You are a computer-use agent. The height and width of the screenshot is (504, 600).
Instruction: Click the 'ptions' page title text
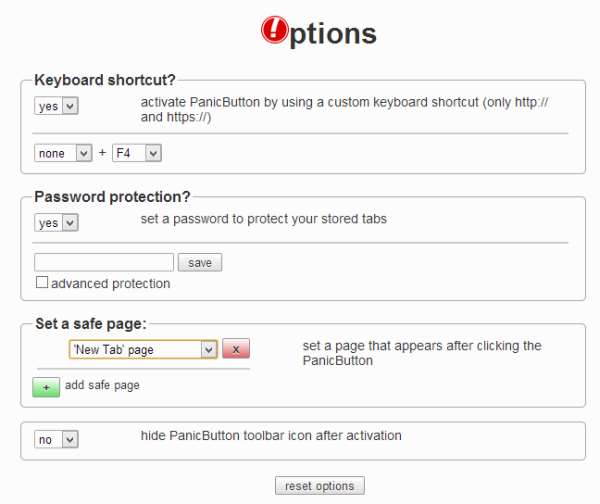pos(332,34)
